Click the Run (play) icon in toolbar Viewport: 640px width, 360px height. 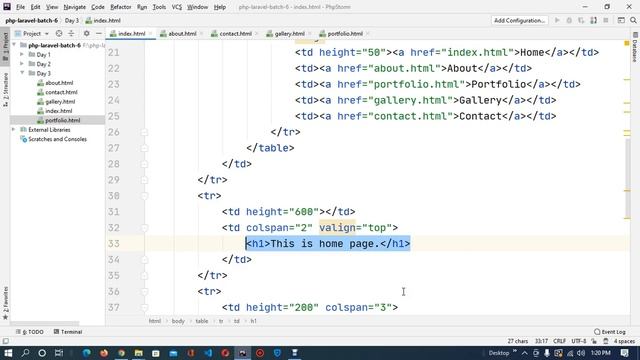[x=557, y=20]
